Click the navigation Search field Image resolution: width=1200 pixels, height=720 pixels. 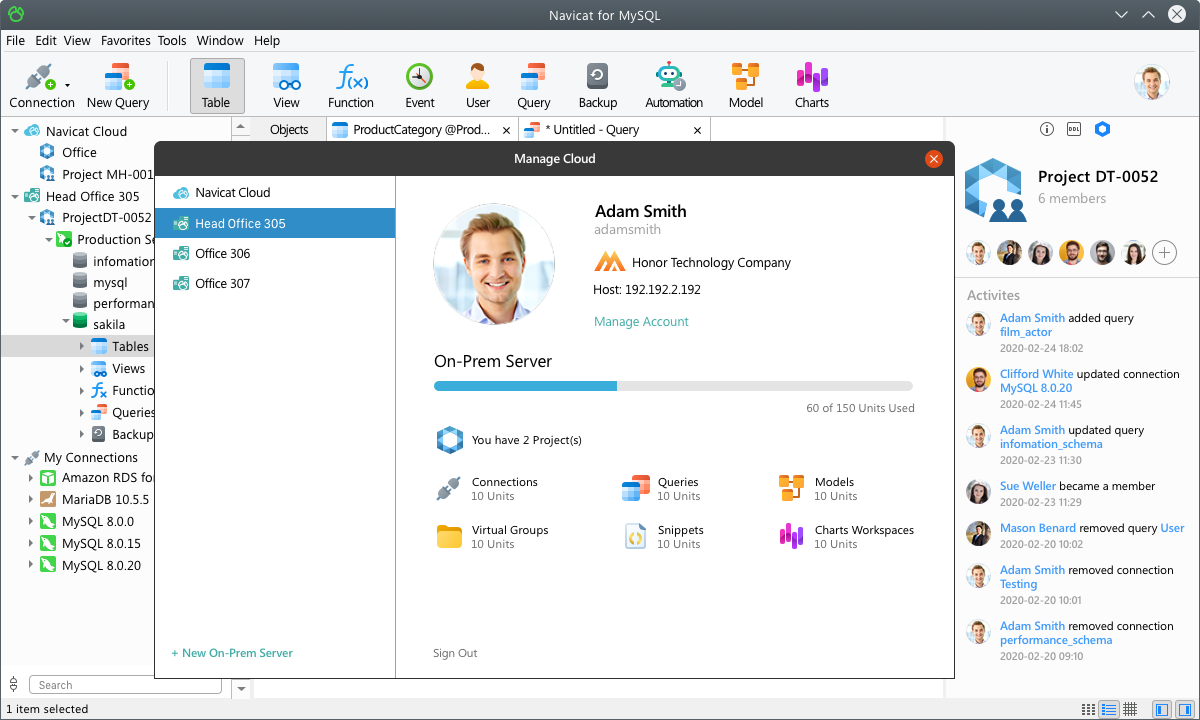(125, 685)
